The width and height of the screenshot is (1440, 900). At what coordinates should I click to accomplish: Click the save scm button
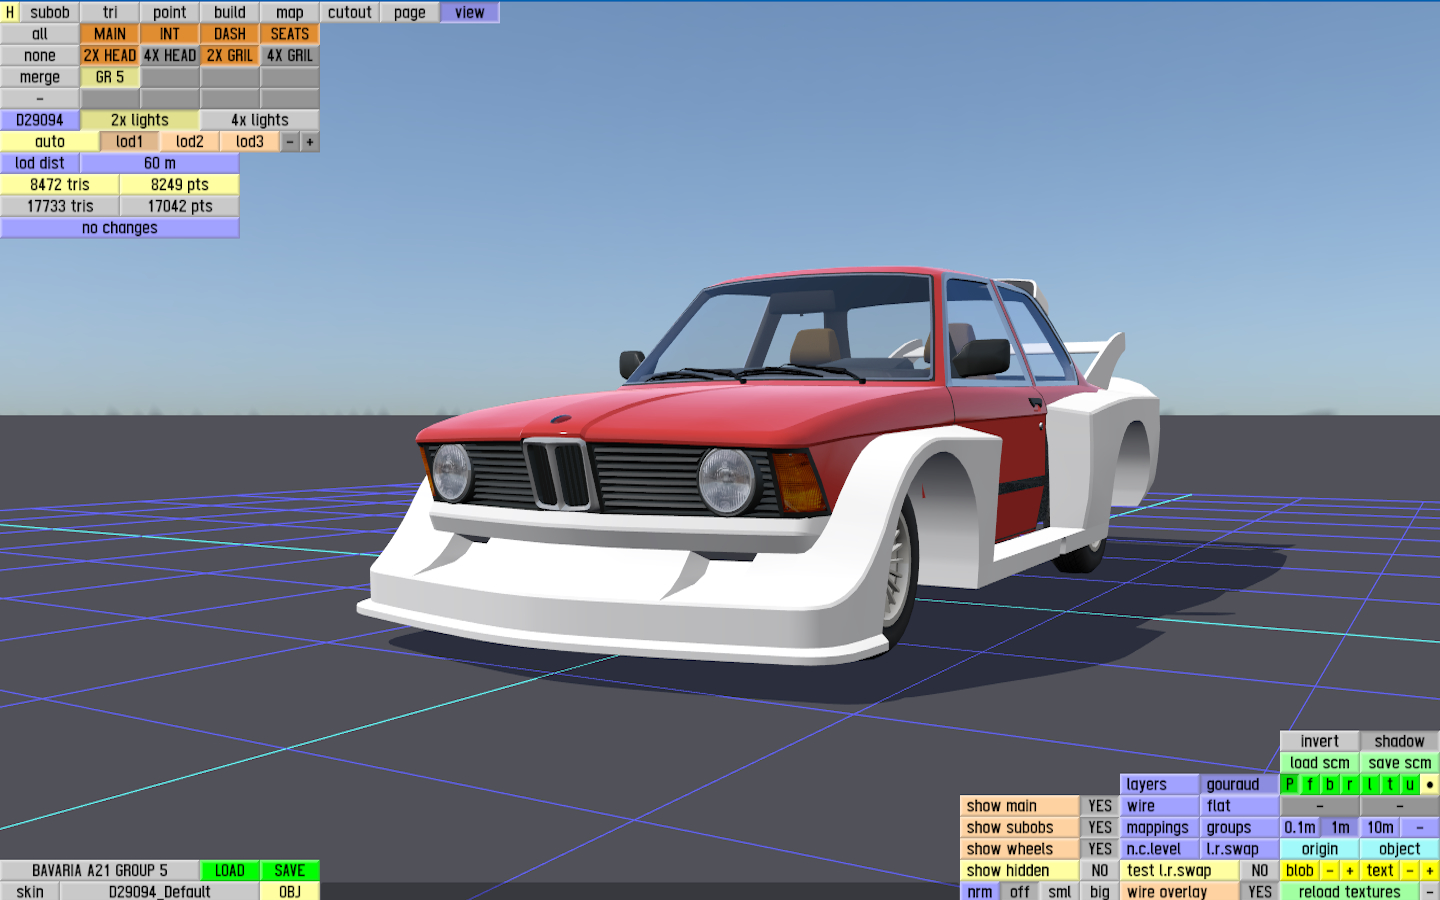[1400, 763]
